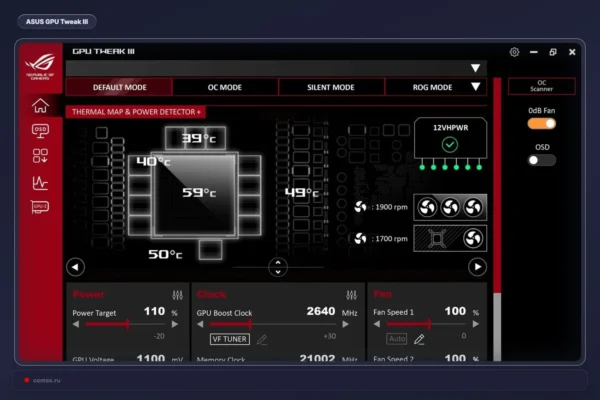Switch to ROG MODE tab
600x400 pixels.
(x=432, y=87)
